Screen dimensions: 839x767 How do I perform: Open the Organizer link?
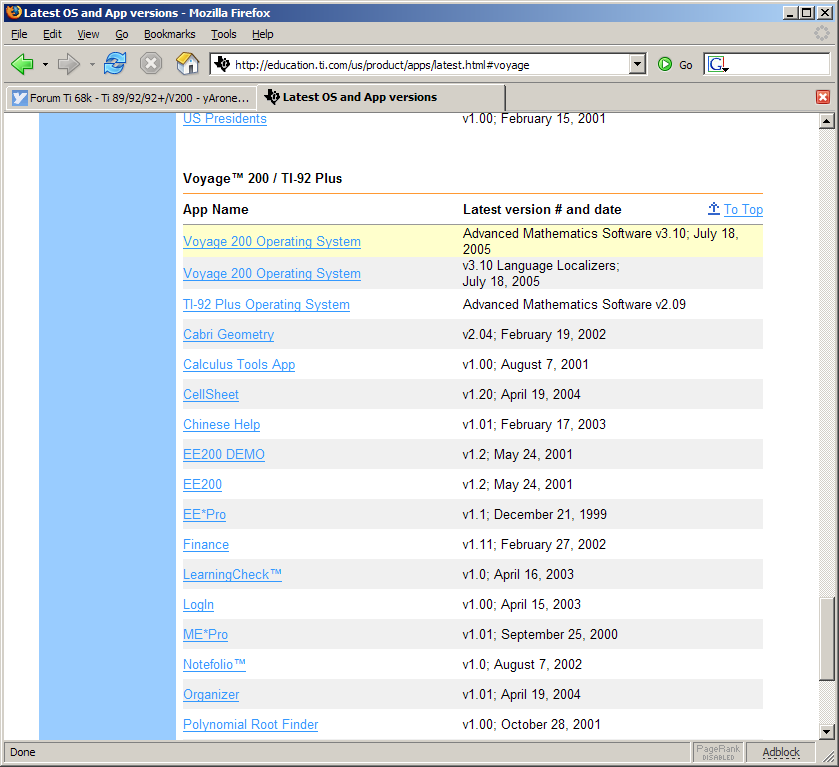tap(211, 694)
